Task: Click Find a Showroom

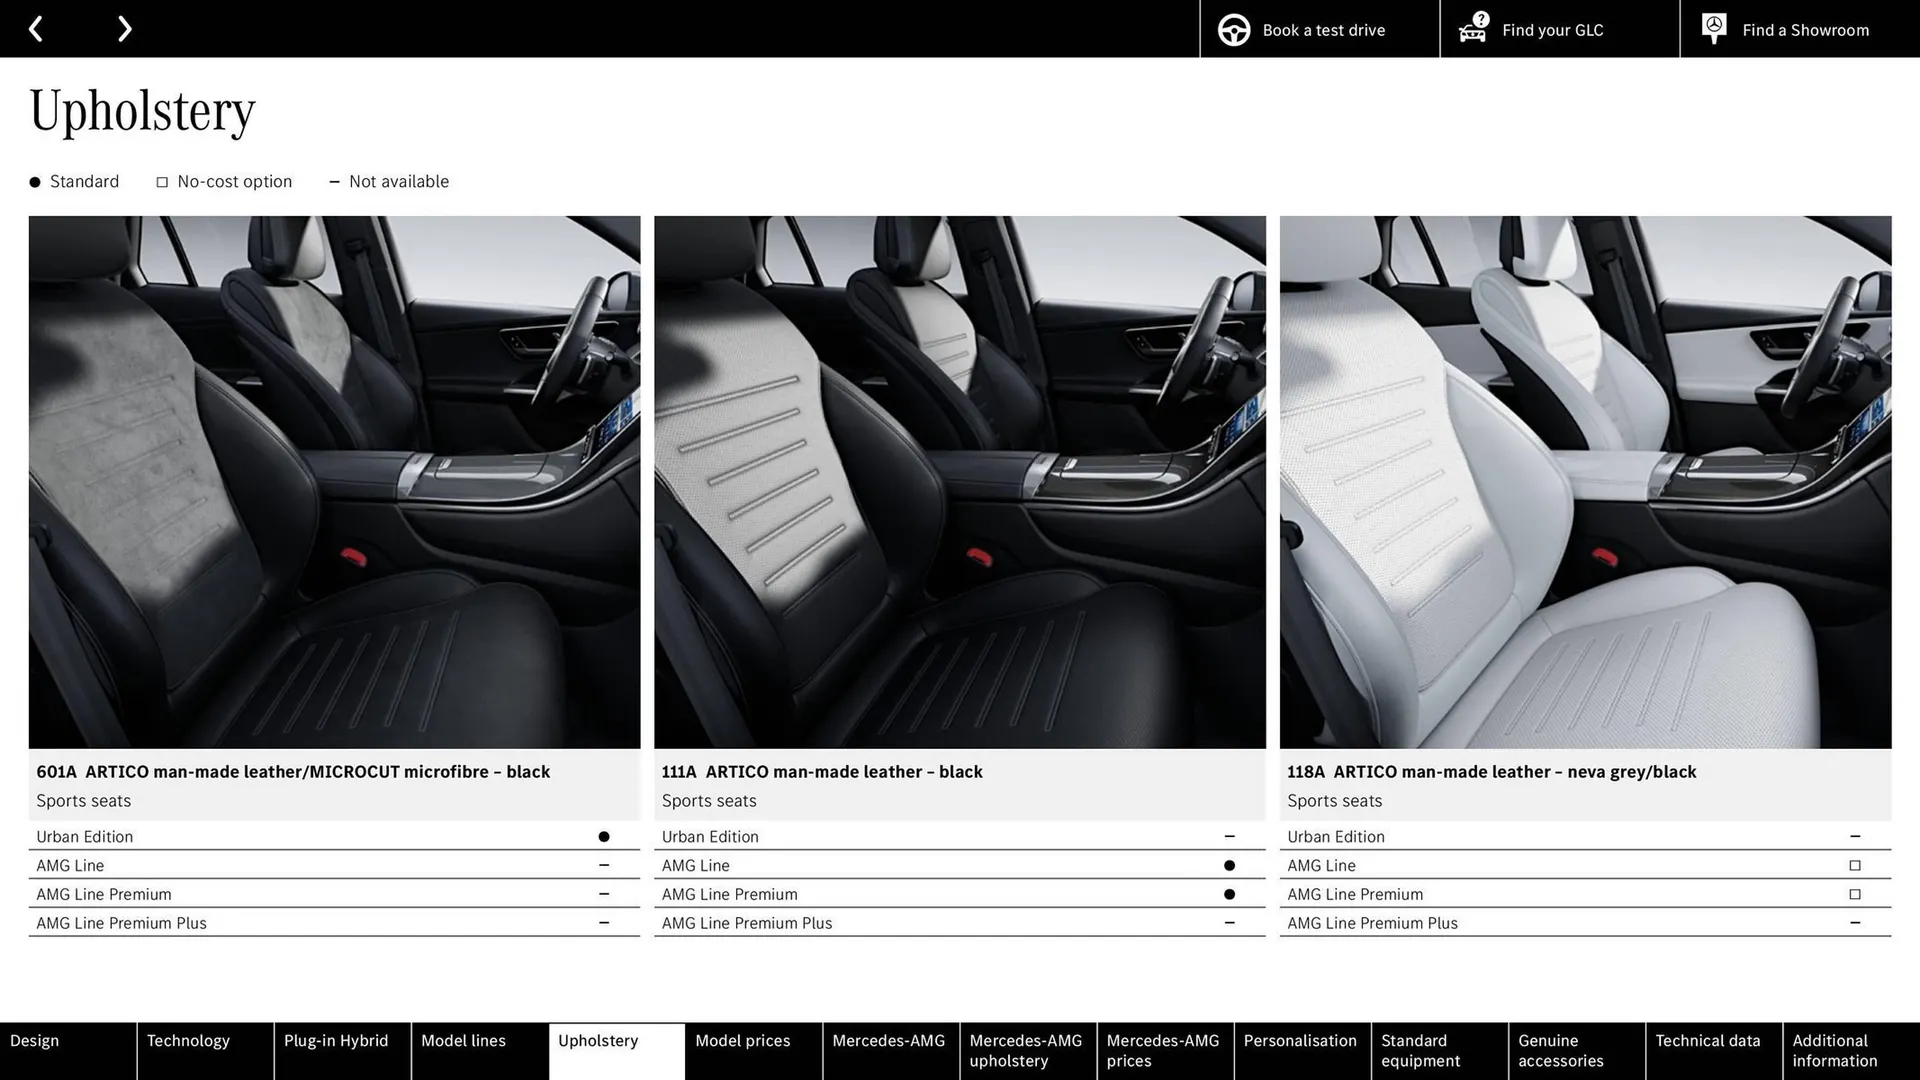Action: click(1805, 29)
